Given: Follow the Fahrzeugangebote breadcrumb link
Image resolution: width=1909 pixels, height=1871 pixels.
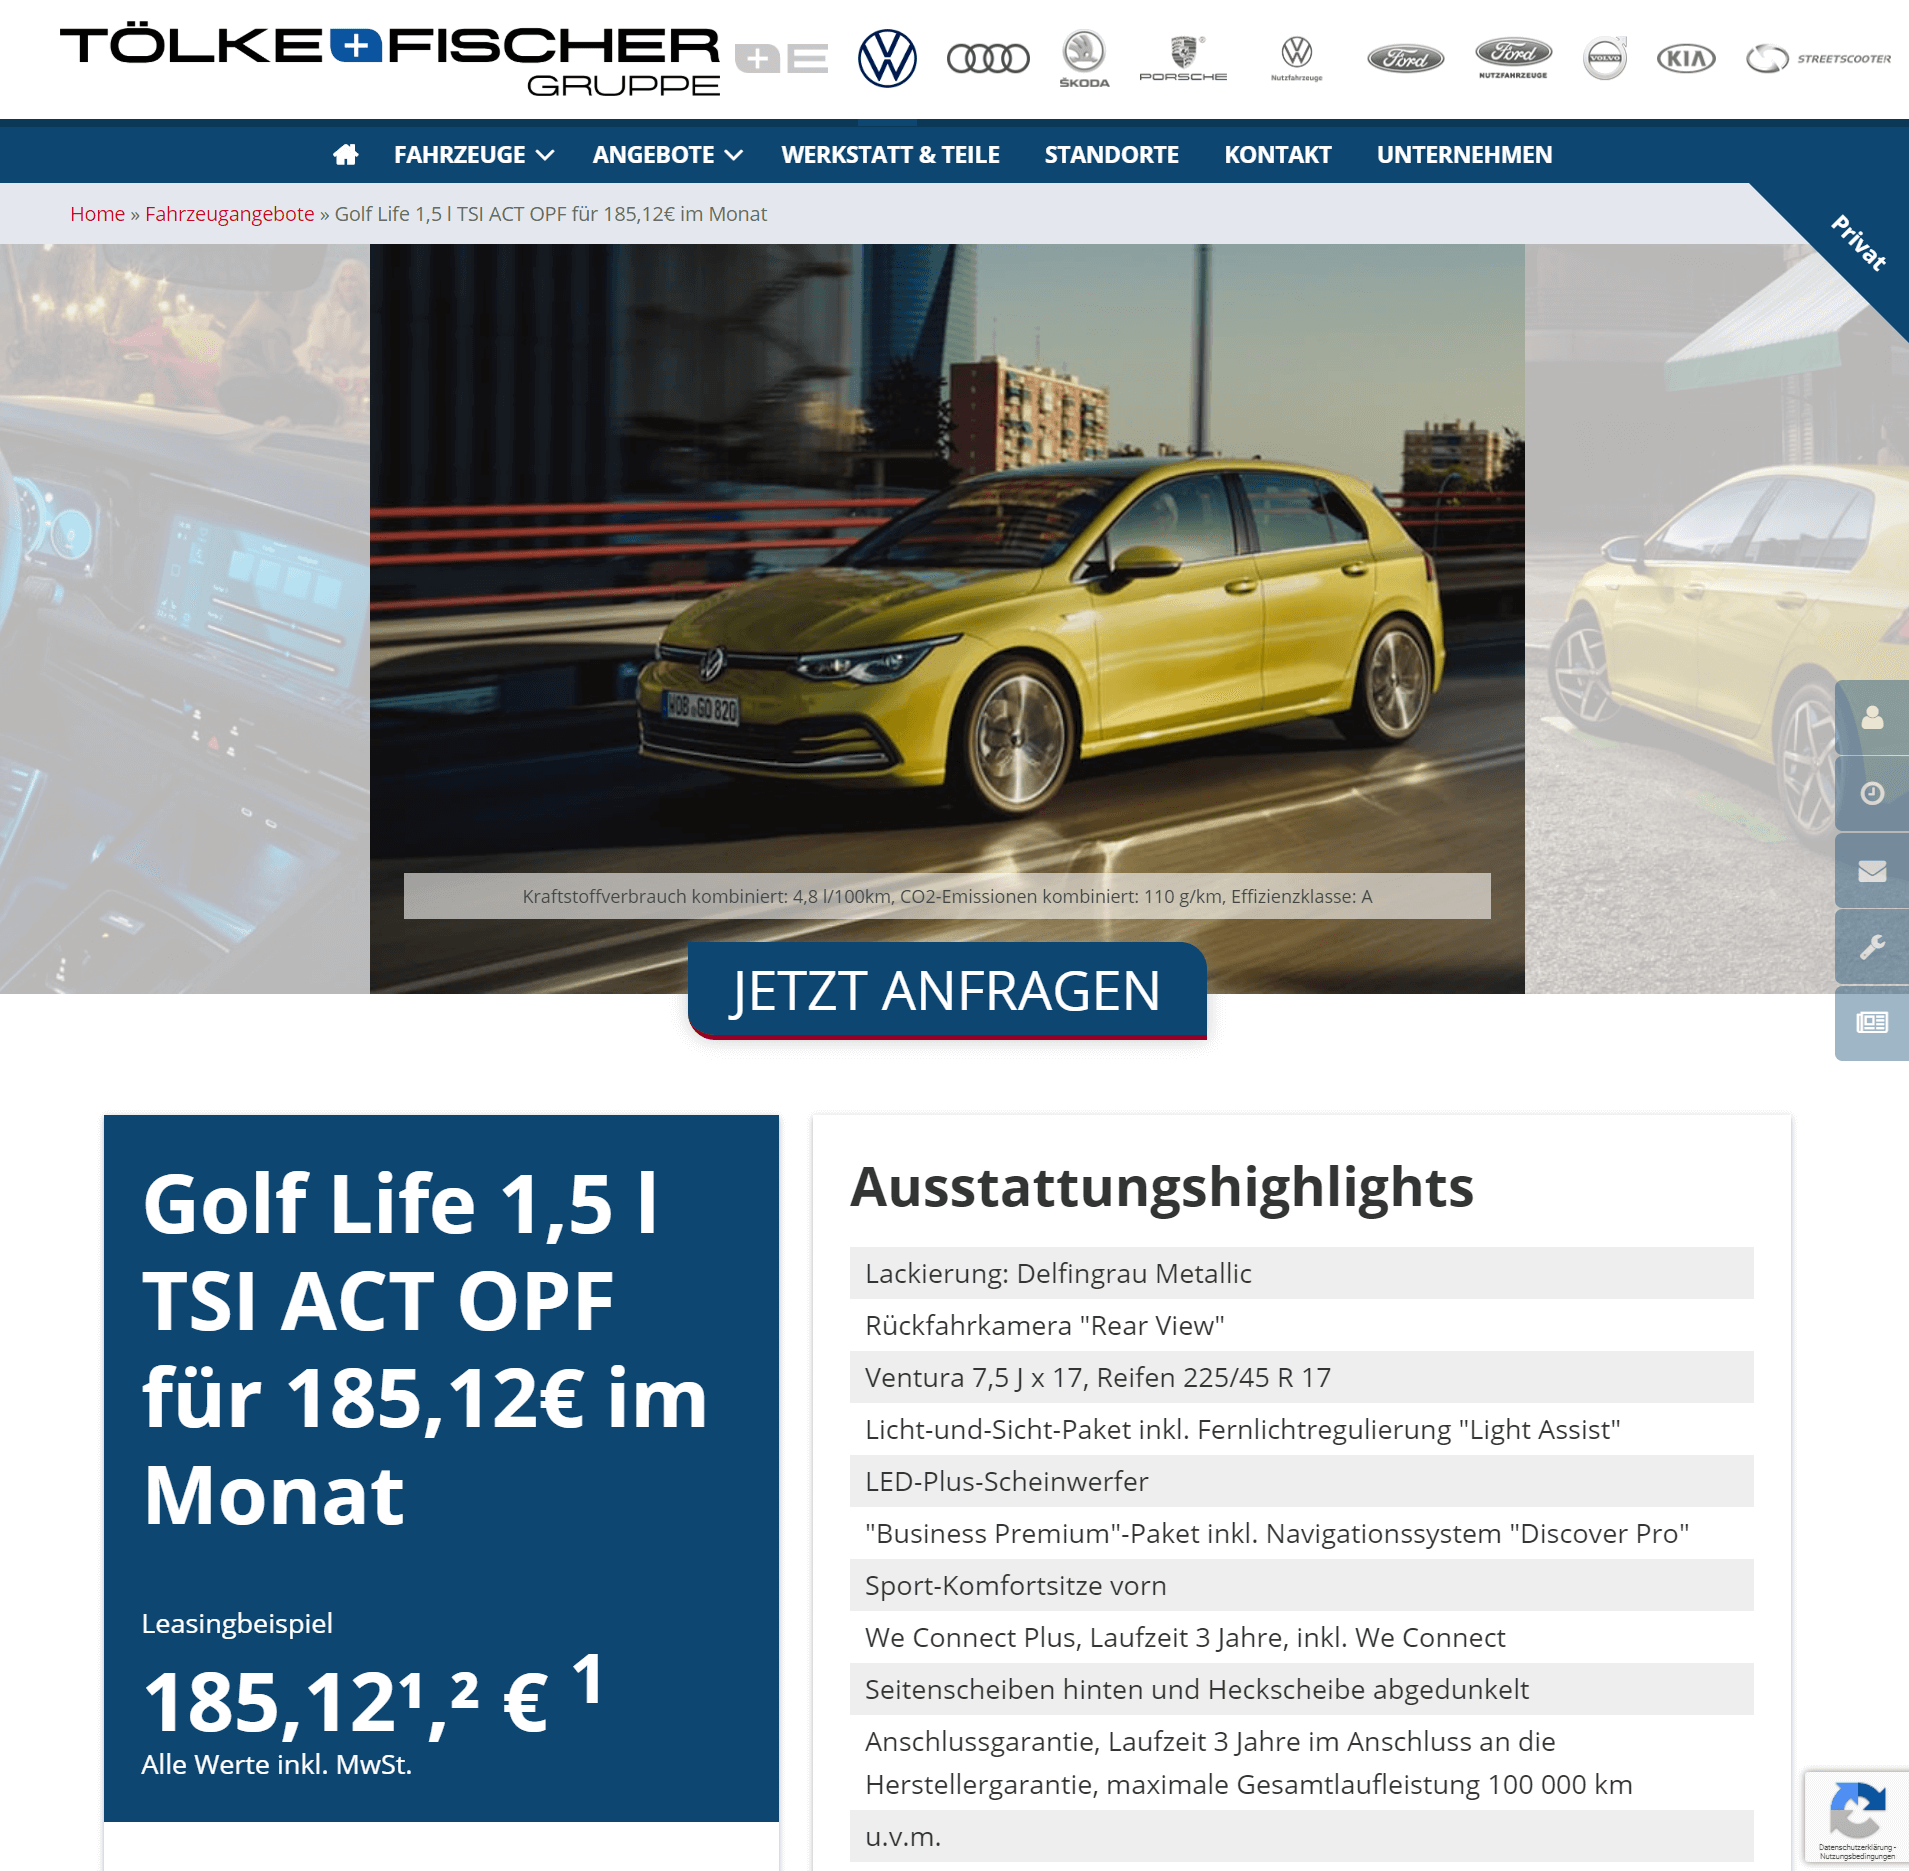Looking at the screenshot, I should coord(229,214).
